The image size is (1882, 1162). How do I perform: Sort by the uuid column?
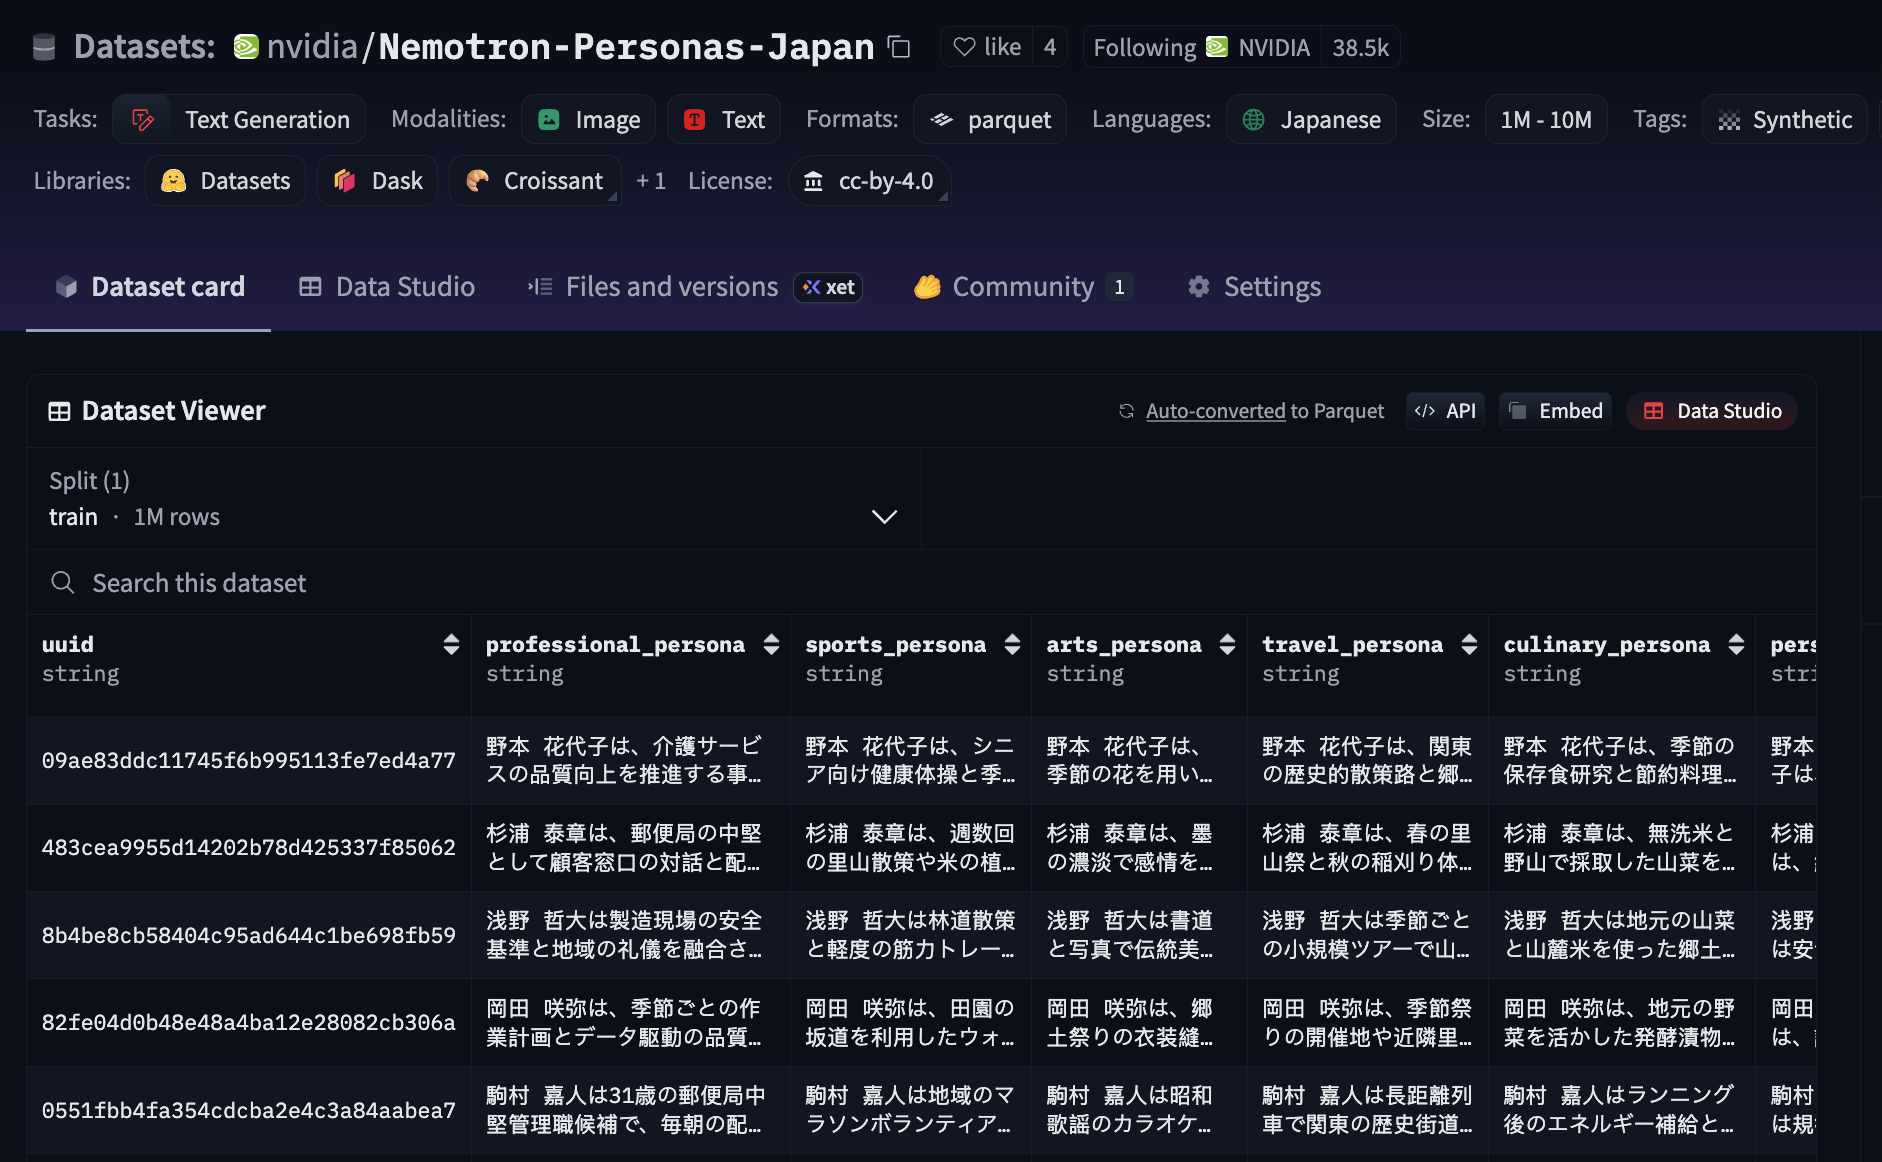point(451,645)
